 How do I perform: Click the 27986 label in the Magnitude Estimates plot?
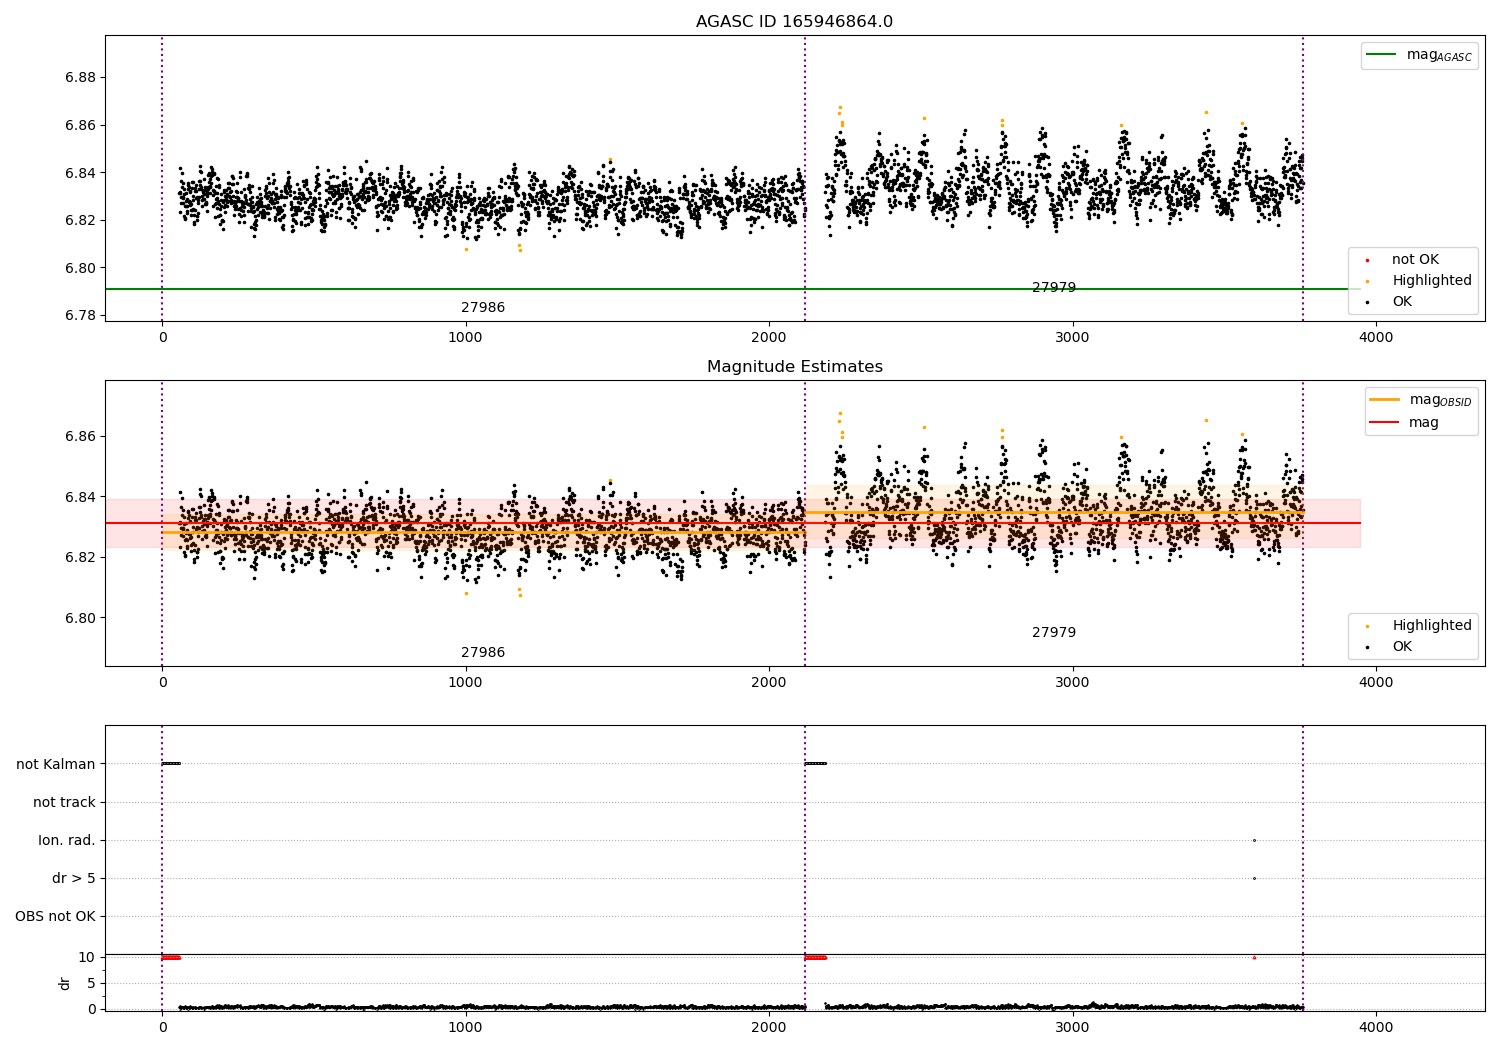[x=483, y=653]
